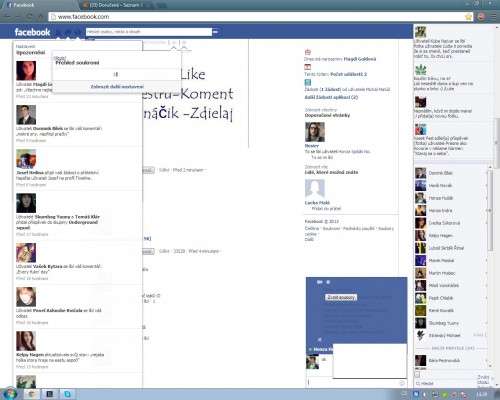Click the magnifier icon in the chat sidebar search
Image resolution: width=500 pixels, height=400 pixels.
(x=418, y=384)
